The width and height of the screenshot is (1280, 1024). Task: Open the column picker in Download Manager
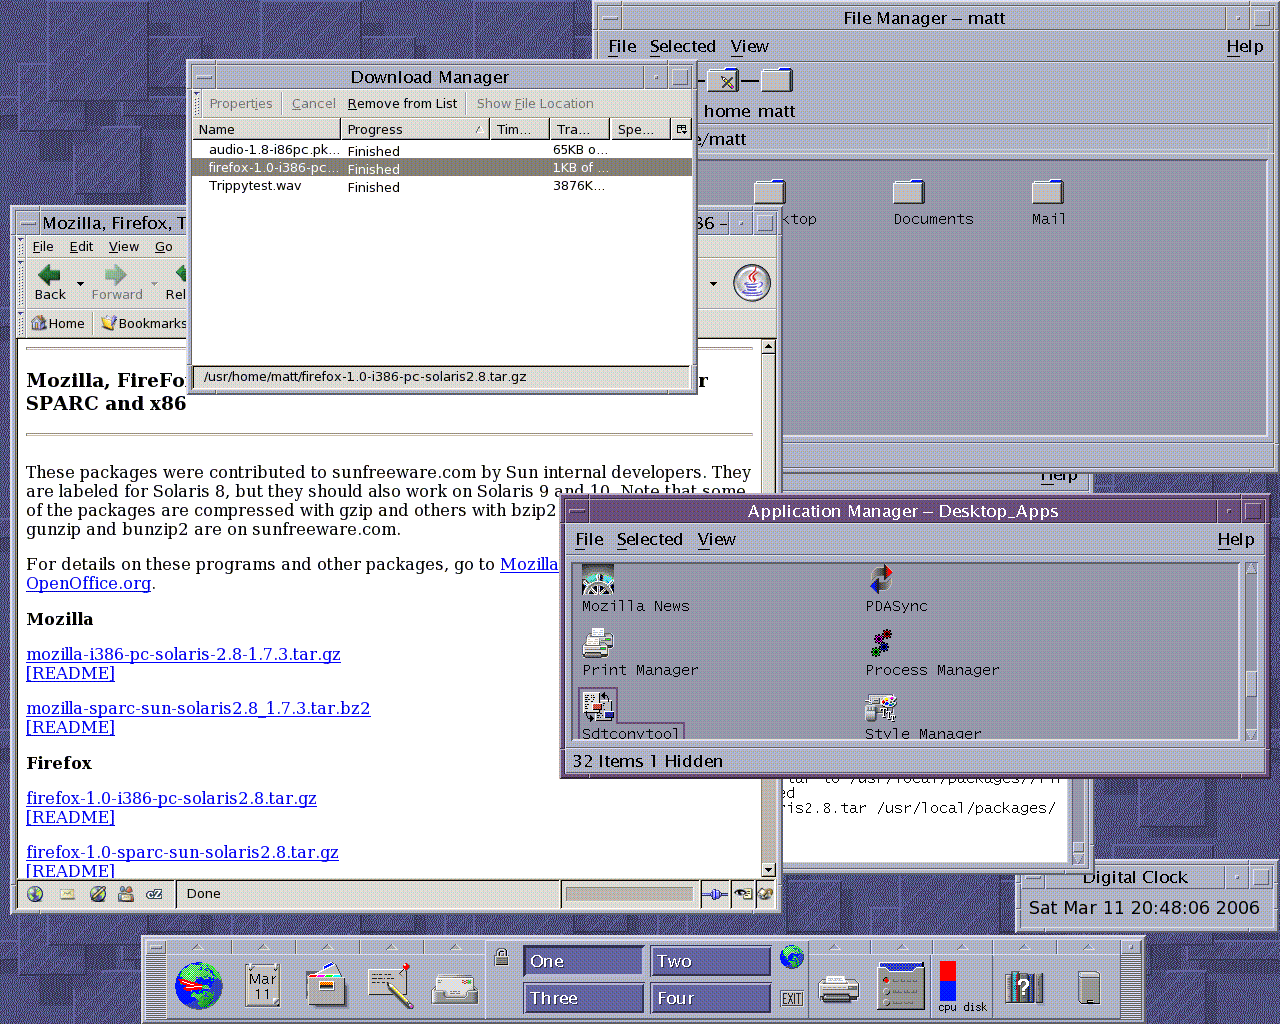click(681, 129)
